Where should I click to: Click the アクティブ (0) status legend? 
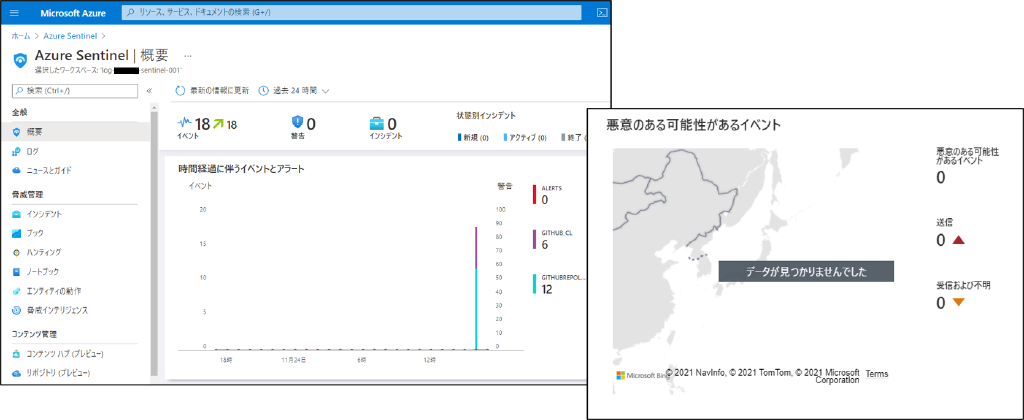tap(525, 138)
